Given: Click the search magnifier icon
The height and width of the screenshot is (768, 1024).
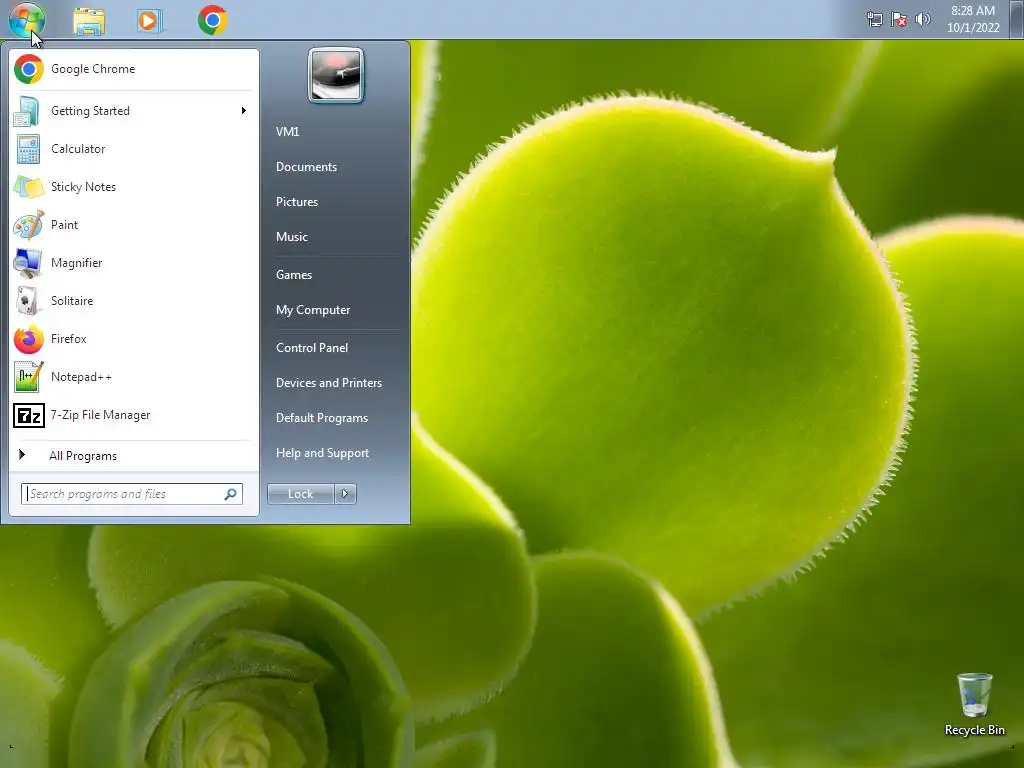Looking at the screenshot, I should (x=231, y=494).
